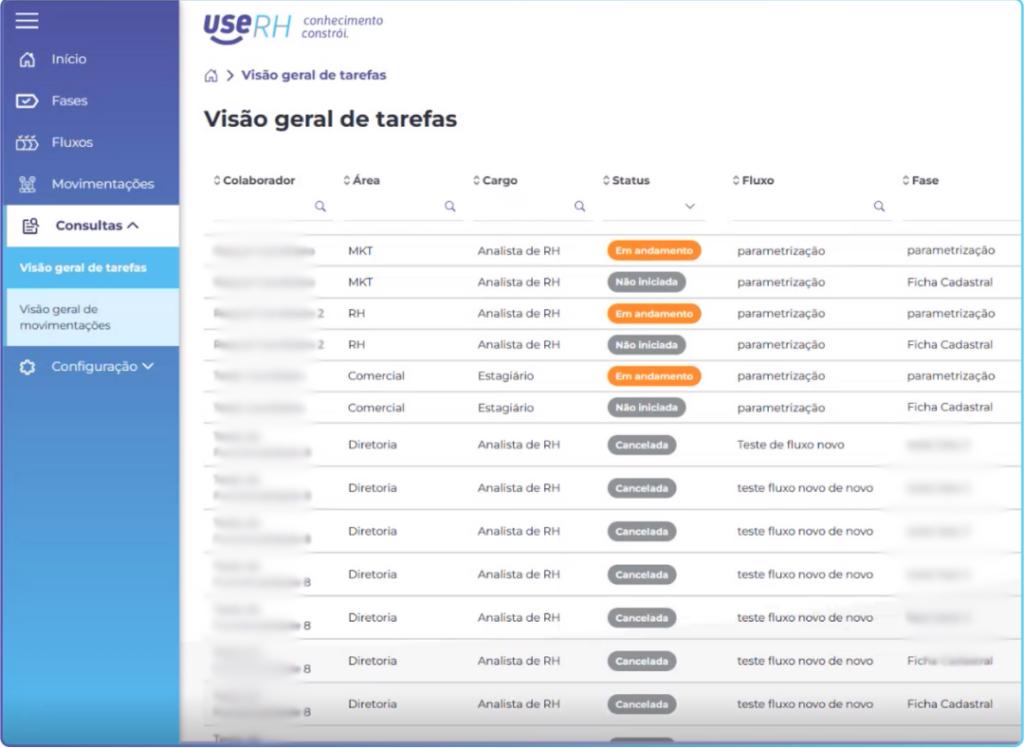Click the first MKT area cell
The height and width of the screenshot is (748, 1024).
pyautogui.click(x=360, y=251)
